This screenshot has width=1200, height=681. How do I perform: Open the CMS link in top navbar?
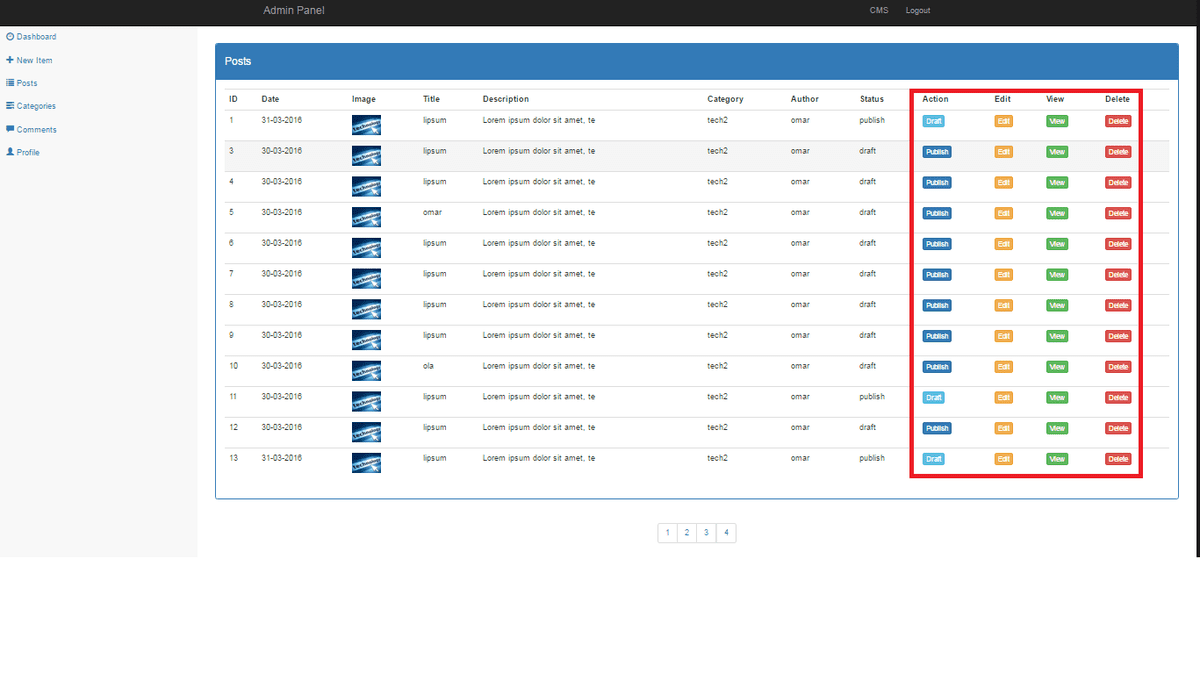(x=878, y=10)
